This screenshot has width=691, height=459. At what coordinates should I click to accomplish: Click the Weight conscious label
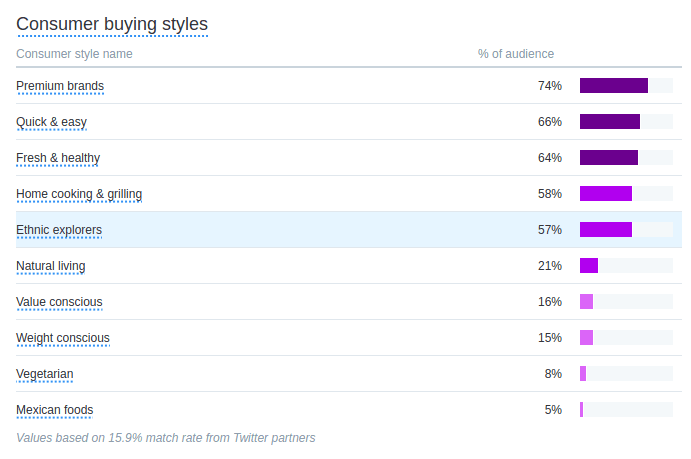[x=63, y=338]
